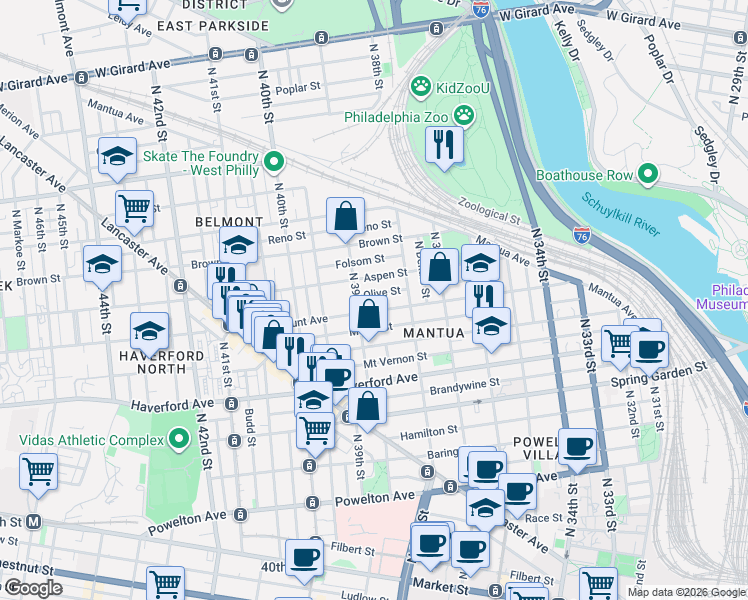Open the Market St metro station icon
Screen dimensions: 748x600
(x=33, y=522)
